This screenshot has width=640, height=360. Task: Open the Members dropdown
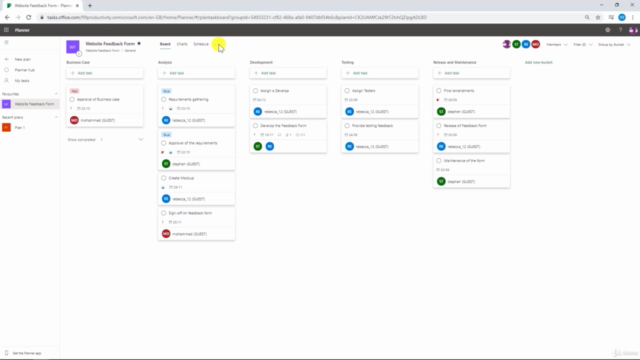pyautogui.click(x=557, y=44)
